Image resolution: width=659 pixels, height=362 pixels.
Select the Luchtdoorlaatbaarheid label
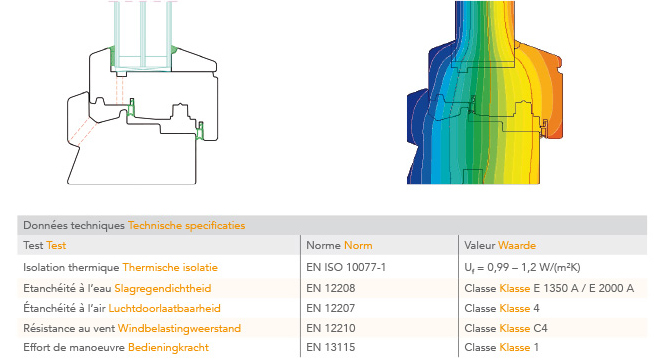[x=164, y=308]
